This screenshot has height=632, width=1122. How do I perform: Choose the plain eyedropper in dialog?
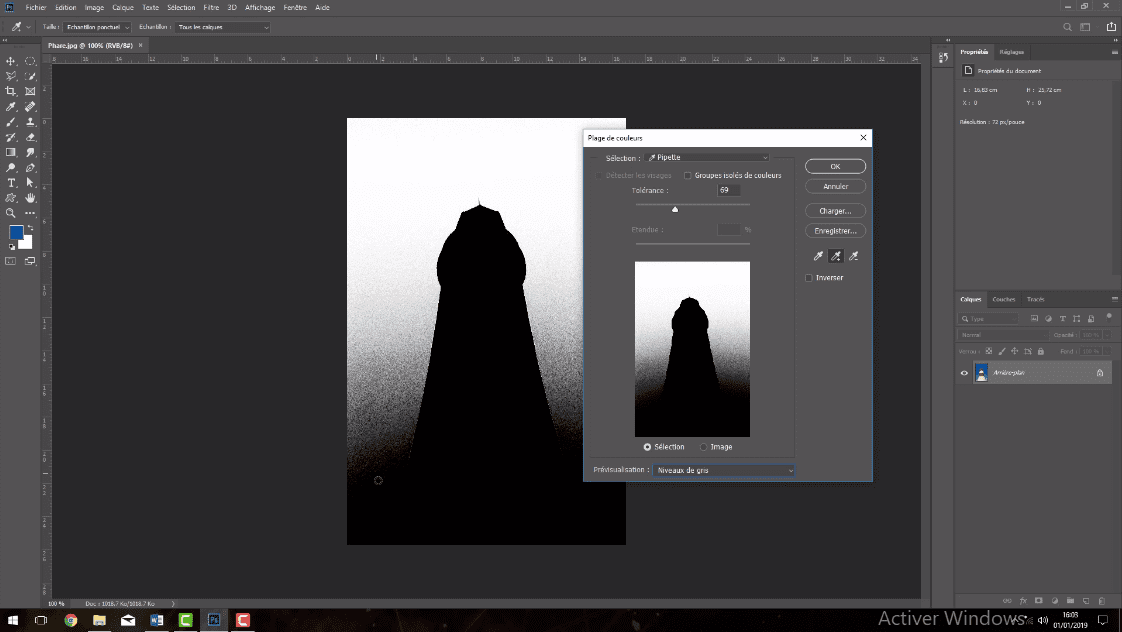tap(818, 256)
